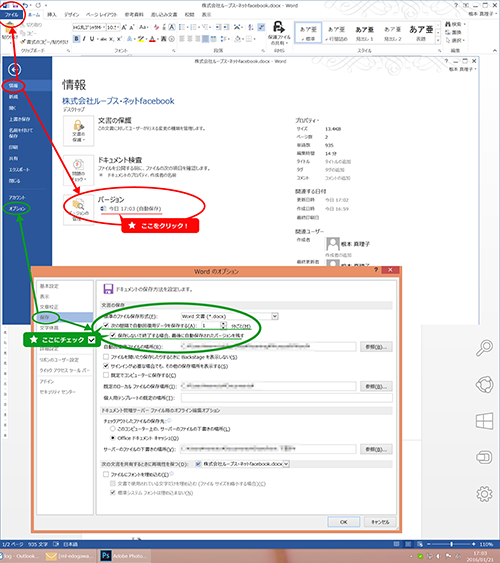Click the autosaved version 今日 17:03 link

point(131,209)
